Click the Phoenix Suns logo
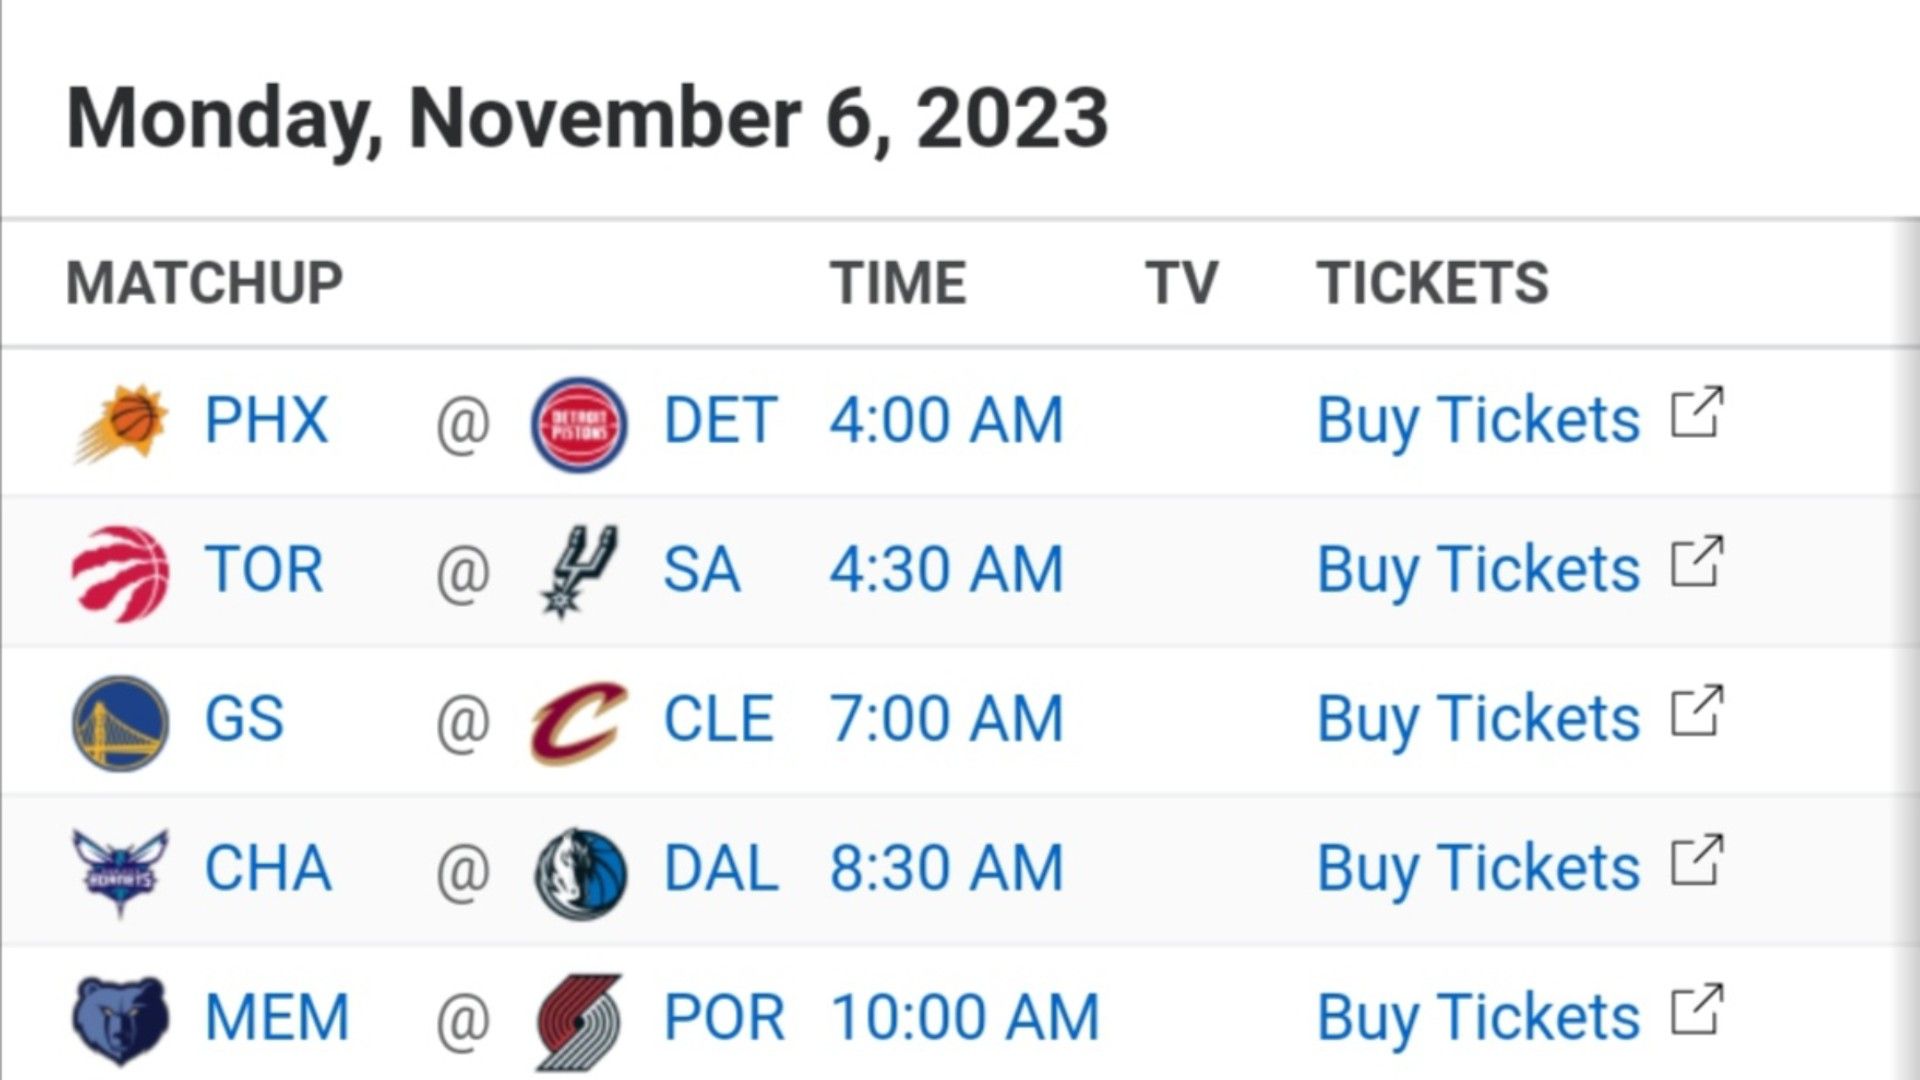 tap(121, 423)
